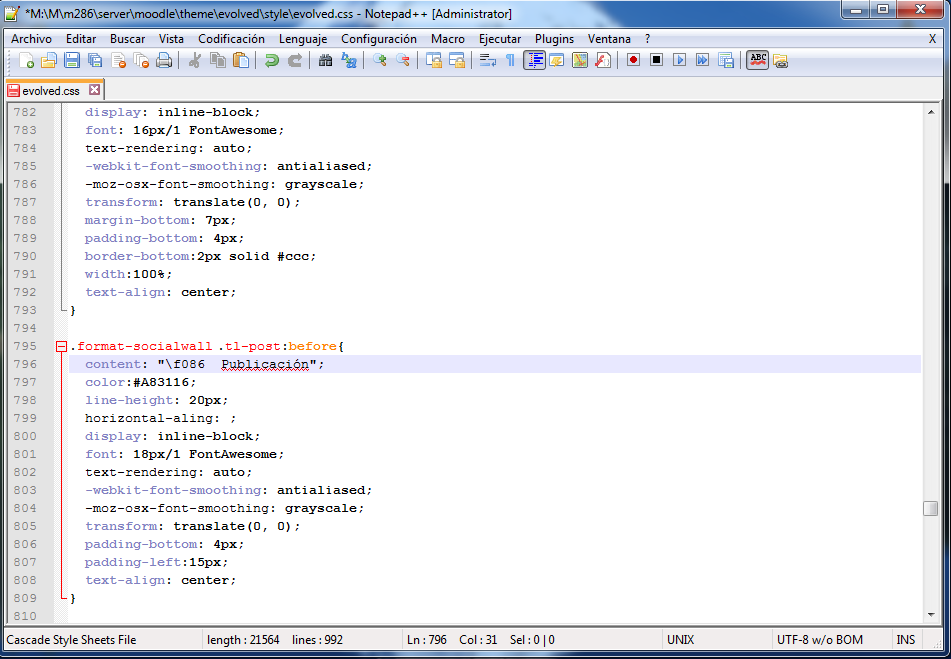951x659 pixels.
Task: Create a new file in Notepad++
Action: point(28,60)
